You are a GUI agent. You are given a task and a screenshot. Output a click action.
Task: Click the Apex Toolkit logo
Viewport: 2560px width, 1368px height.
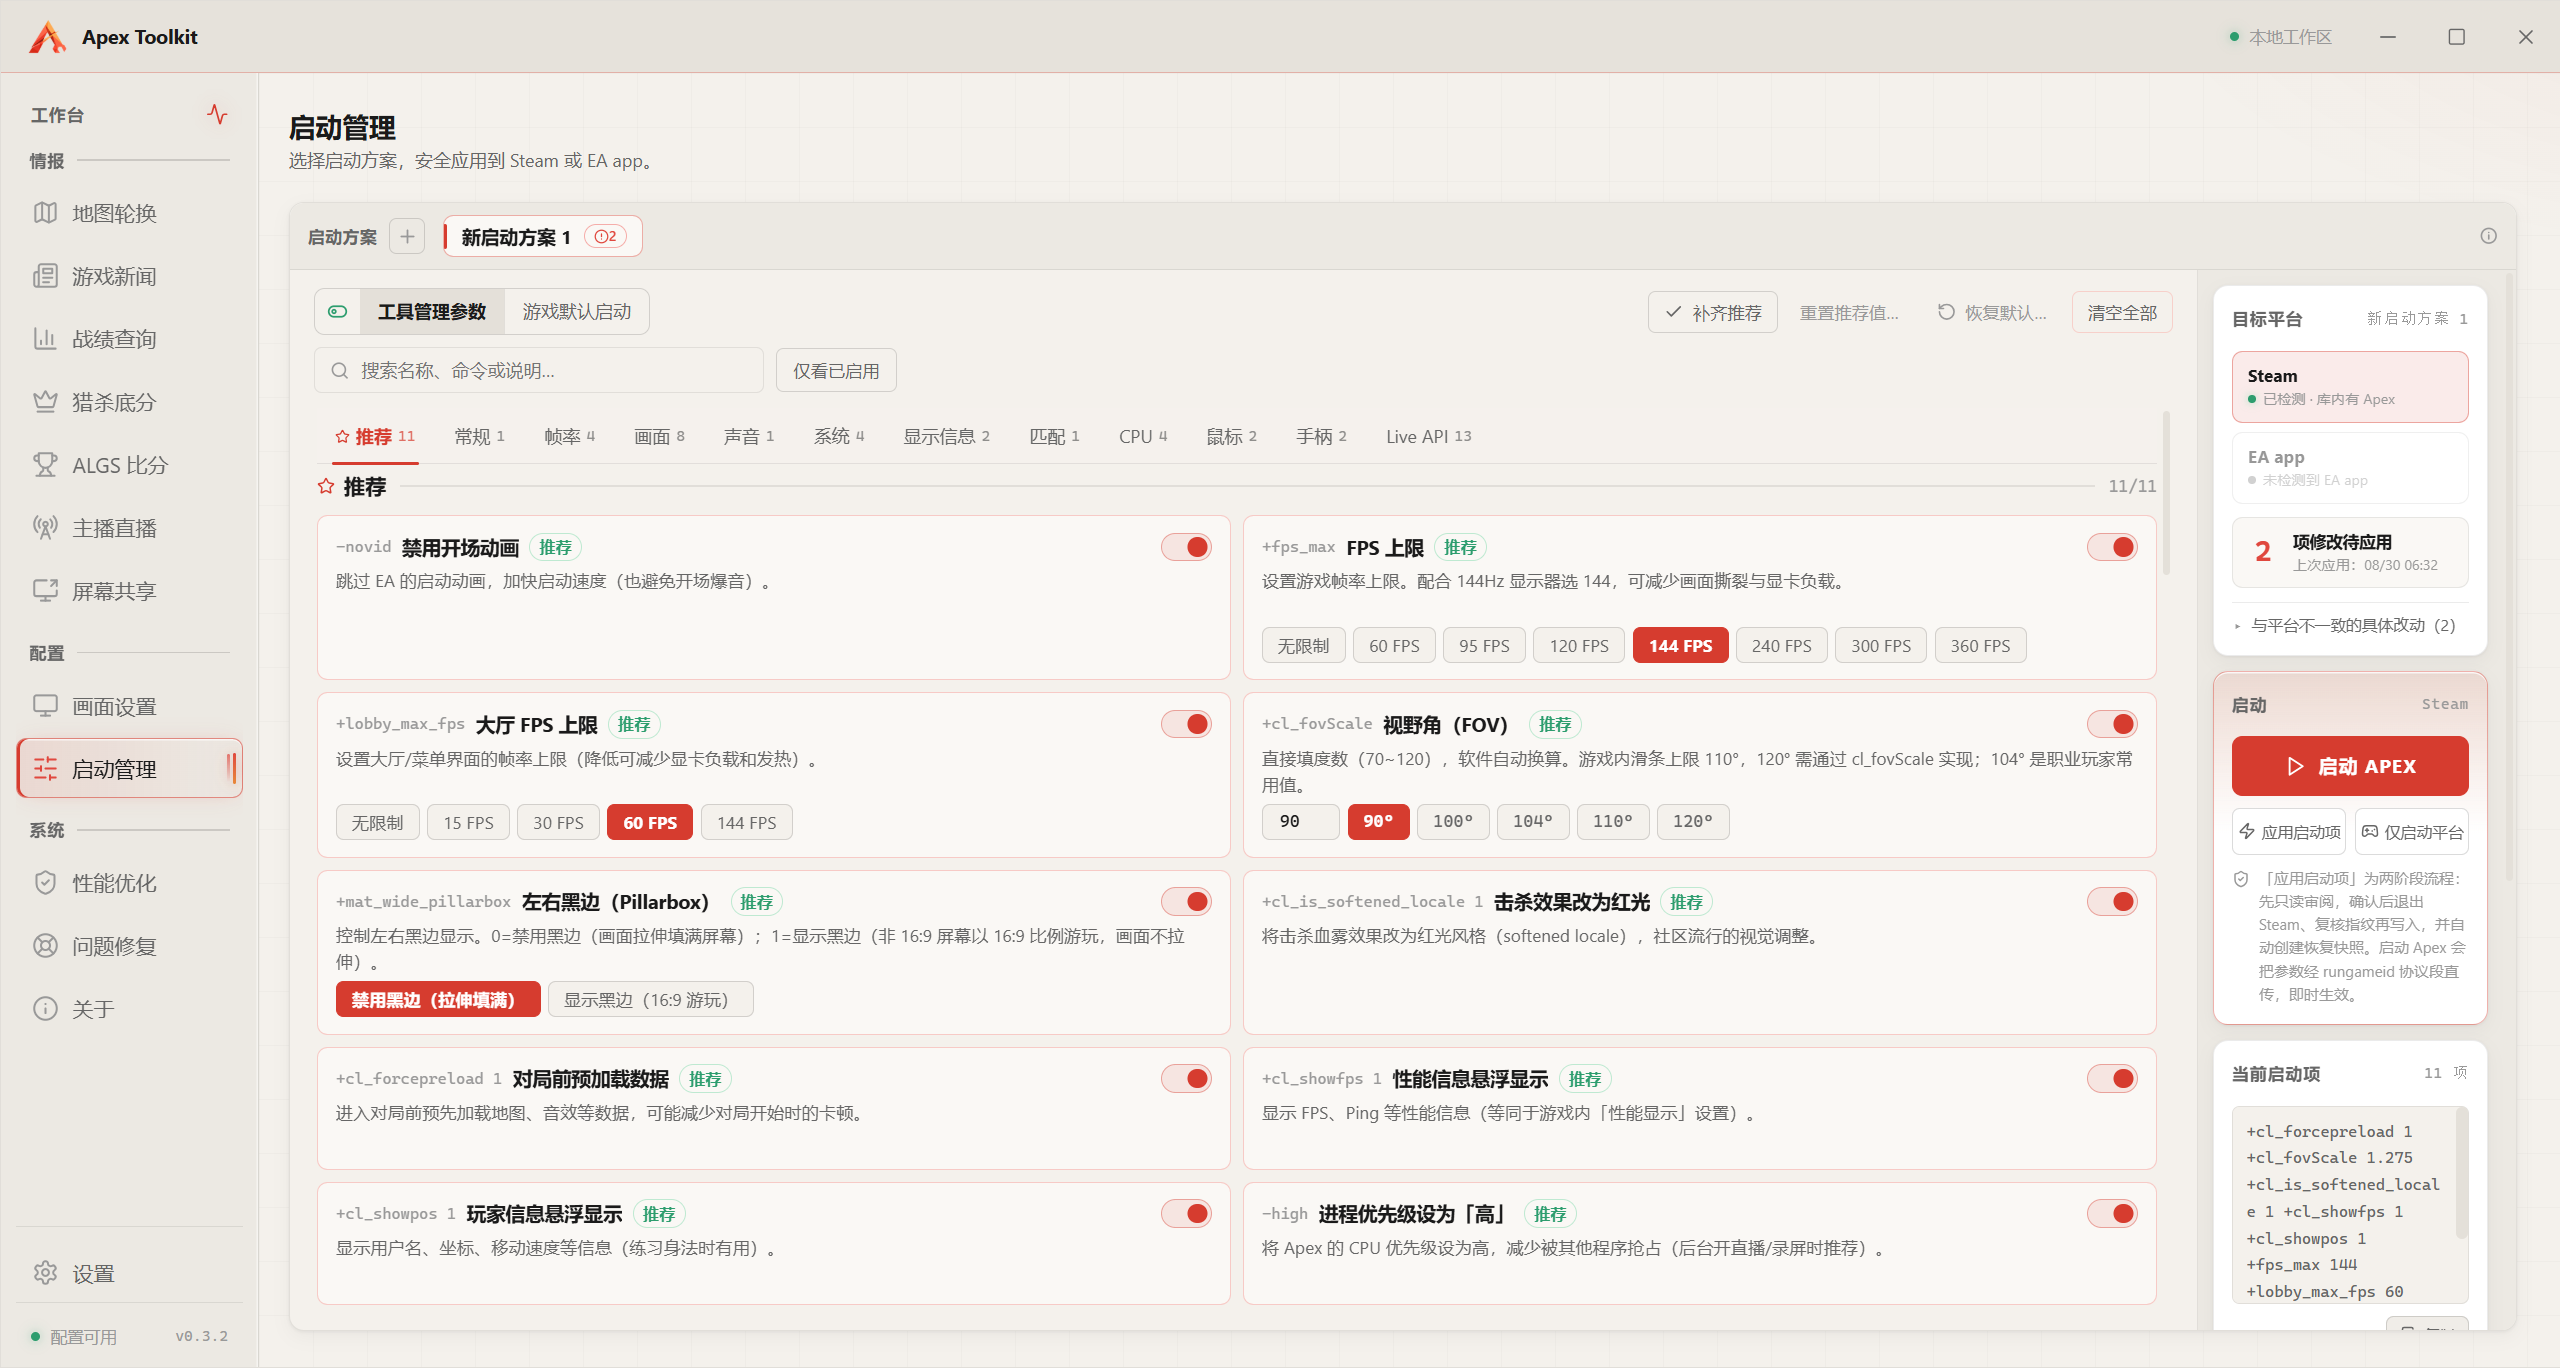[x=47, y=37]
